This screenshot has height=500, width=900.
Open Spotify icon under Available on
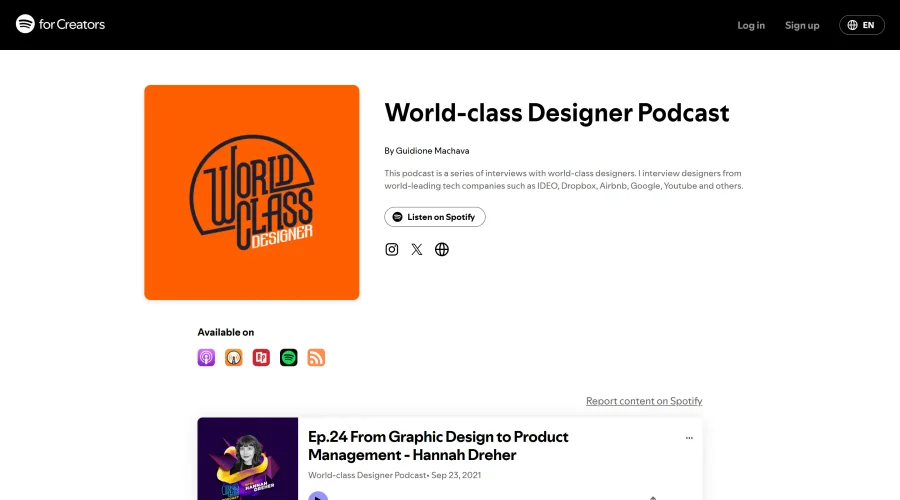(289, 358)
